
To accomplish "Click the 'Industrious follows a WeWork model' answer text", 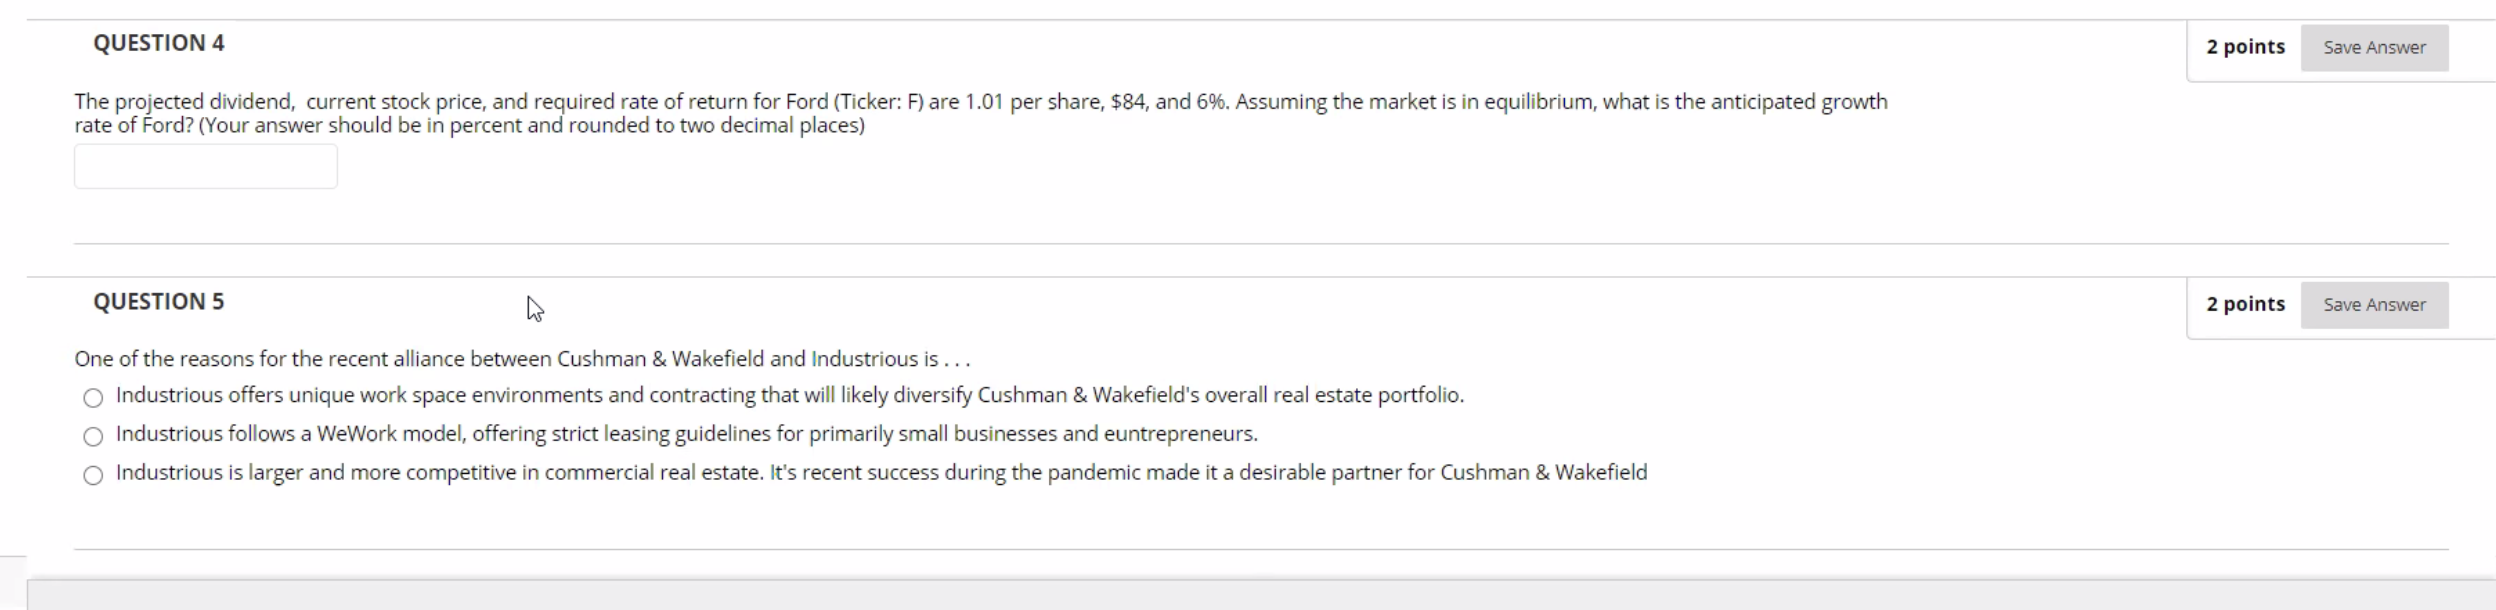I will click(687, 434).
